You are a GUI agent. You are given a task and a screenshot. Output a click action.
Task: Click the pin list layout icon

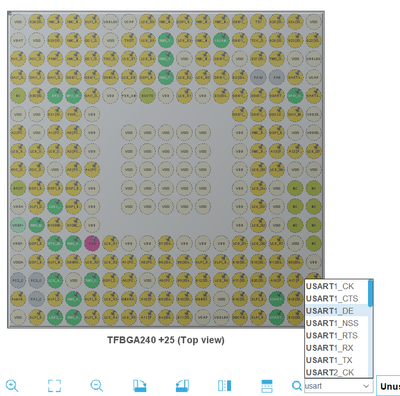coord(267,386)
